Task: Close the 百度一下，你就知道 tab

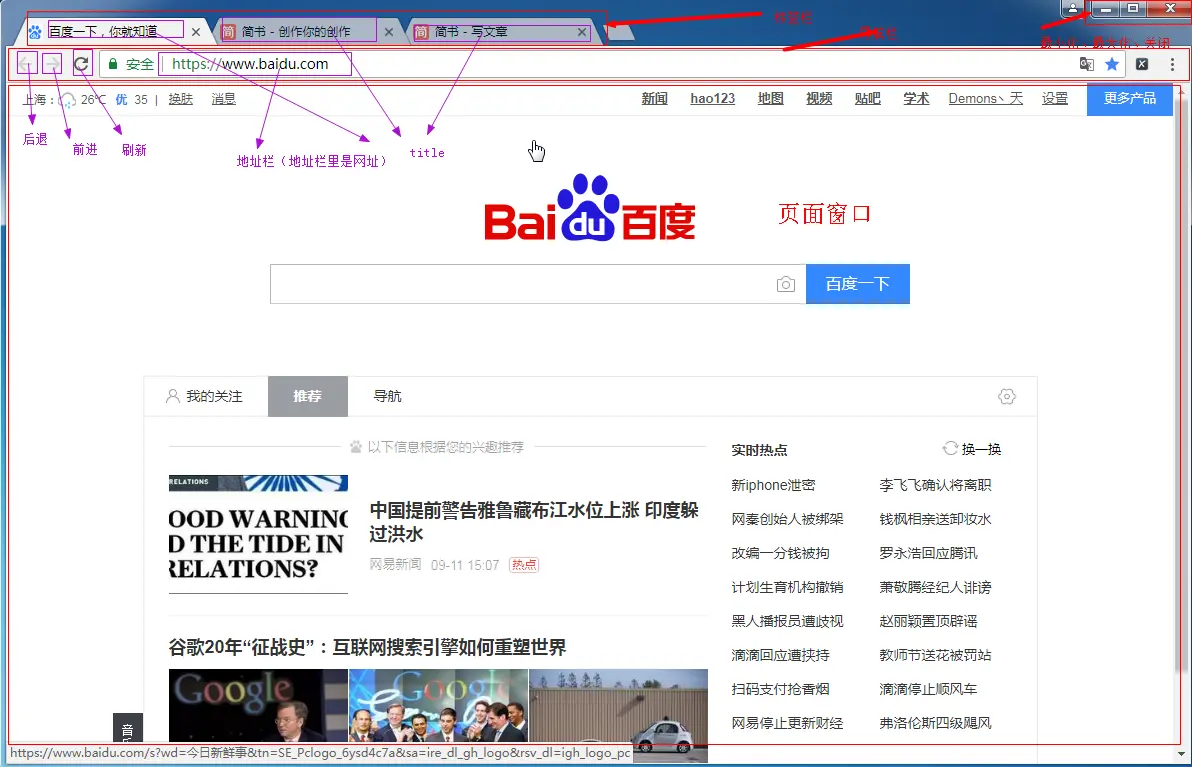Action: [x=196, y=32]
